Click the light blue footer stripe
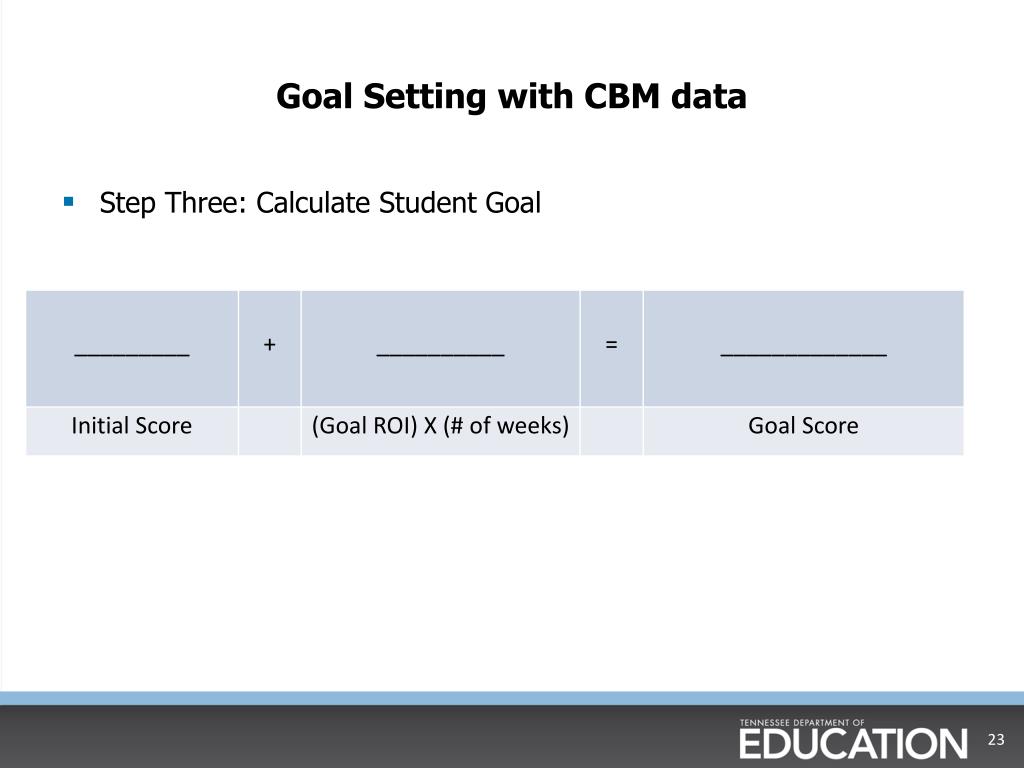The height and width of the screenshot is (768, 1024). tap(512, 698)
